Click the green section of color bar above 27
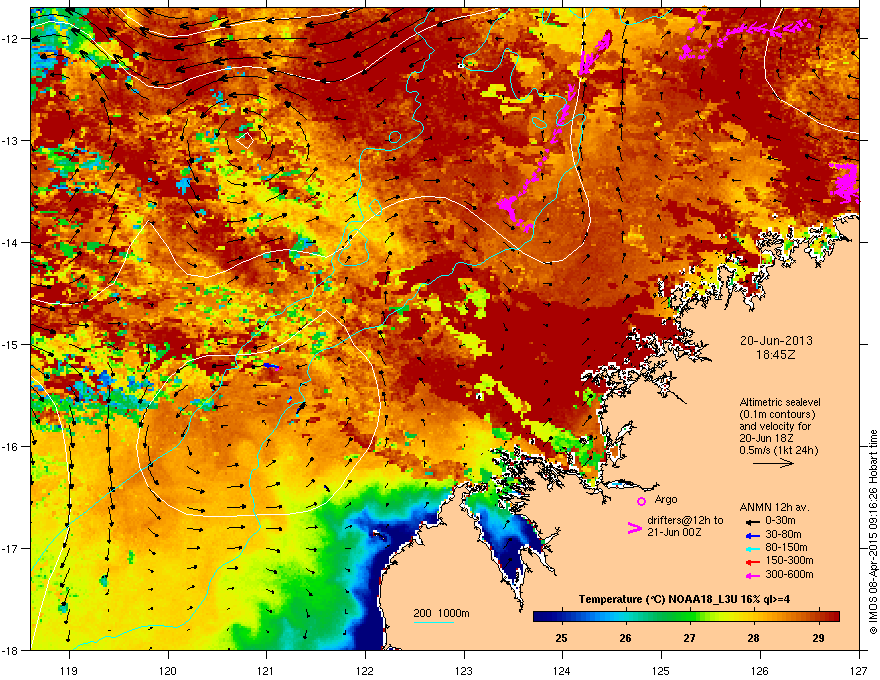 click(690, 616)
